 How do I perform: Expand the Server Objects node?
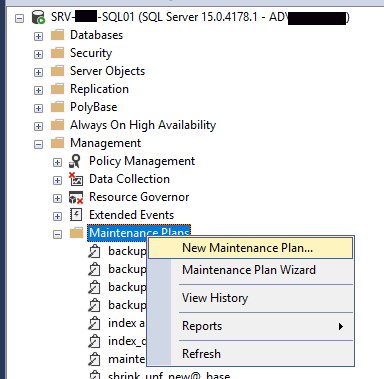pyautogui.click(x=38, y=72)
